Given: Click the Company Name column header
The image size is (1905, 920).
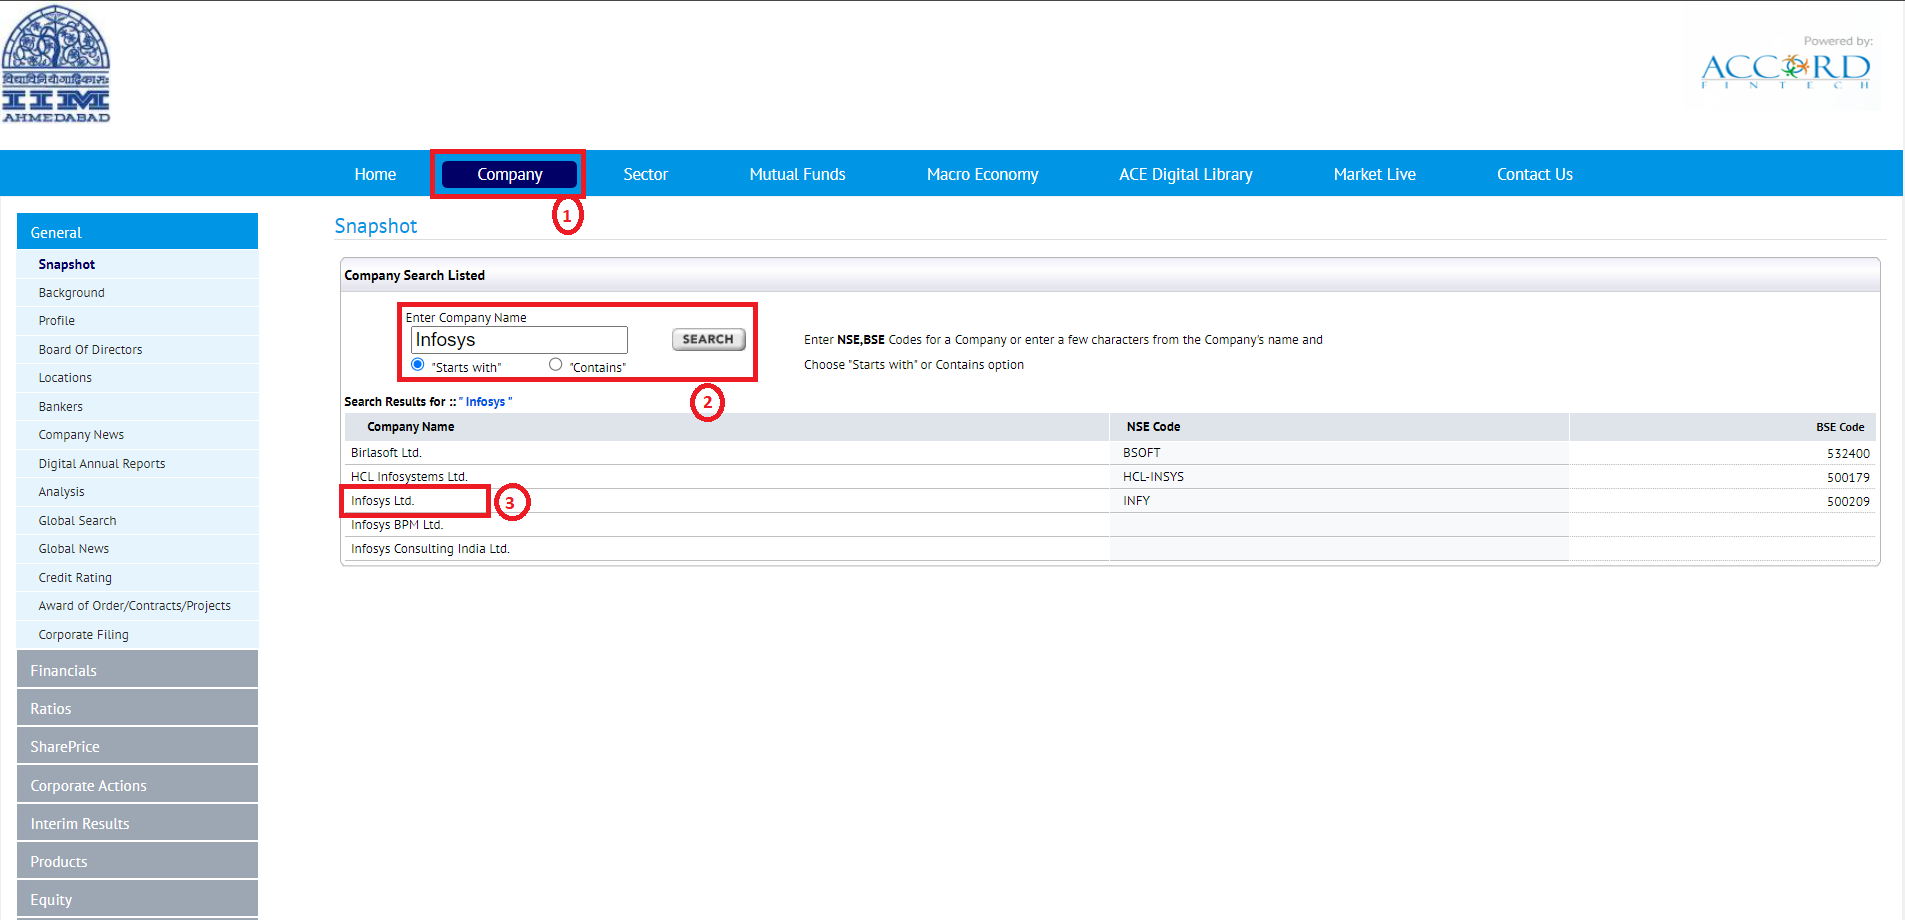Looking at the screenshot, I should tap(410, 427).
